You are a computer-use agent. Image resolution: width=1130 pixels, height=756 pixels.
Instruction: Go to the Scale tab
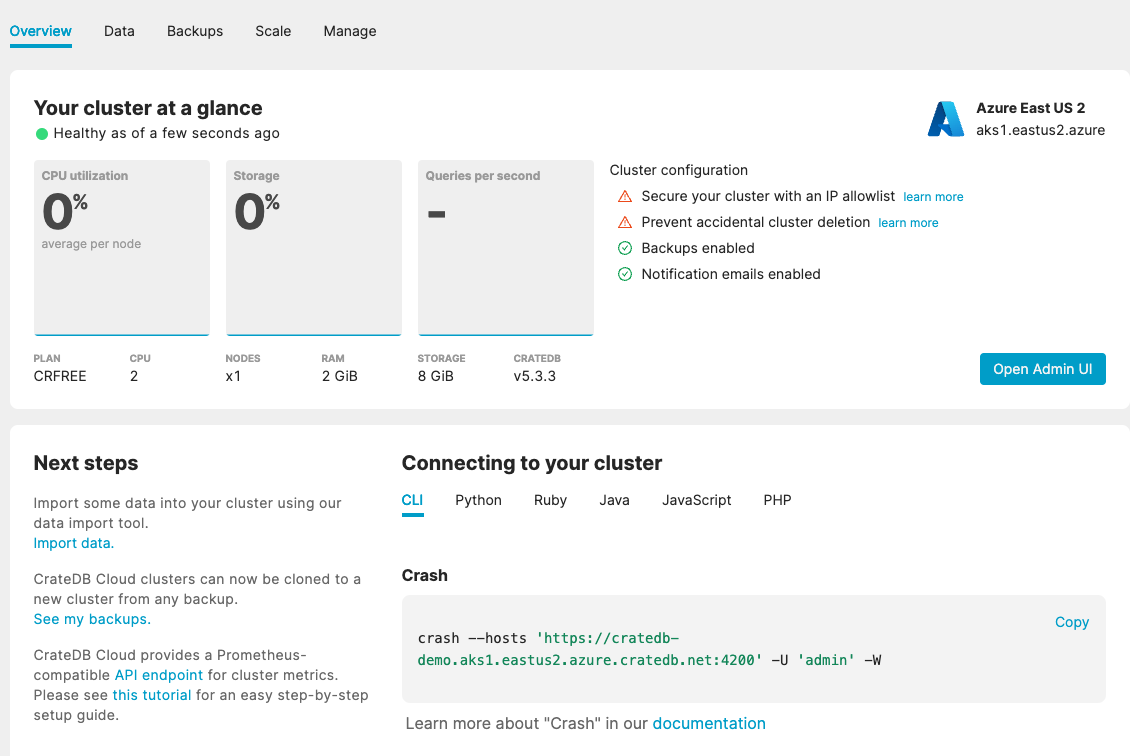[273, 31]
